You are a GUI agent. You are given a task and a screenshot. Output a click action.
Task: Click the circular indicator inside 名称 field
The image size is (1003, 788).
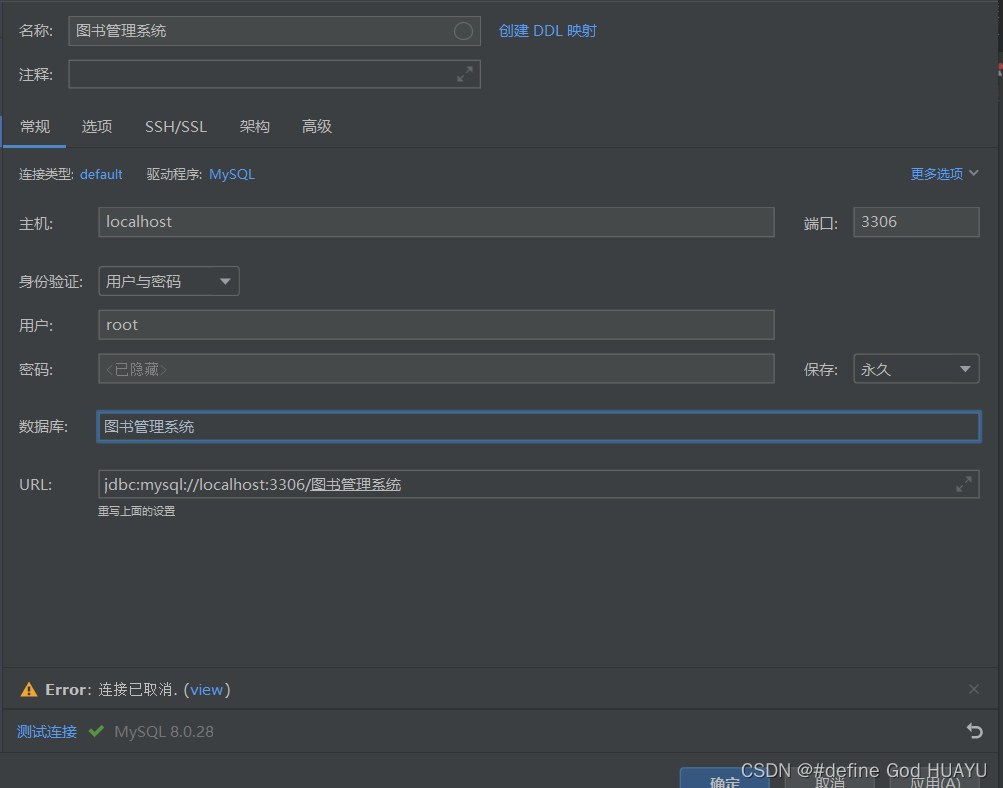point(462,30)
